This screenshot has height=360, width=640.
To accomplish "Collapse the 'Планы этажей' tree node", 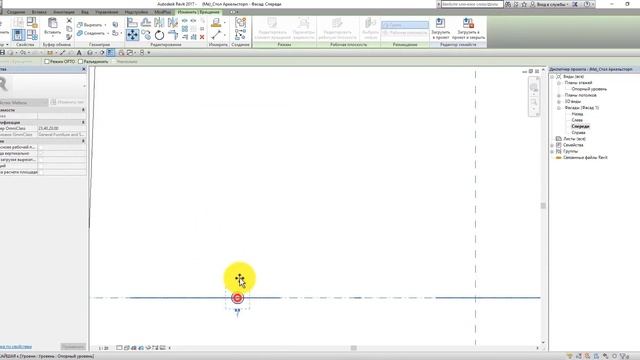I will point(559,83).
